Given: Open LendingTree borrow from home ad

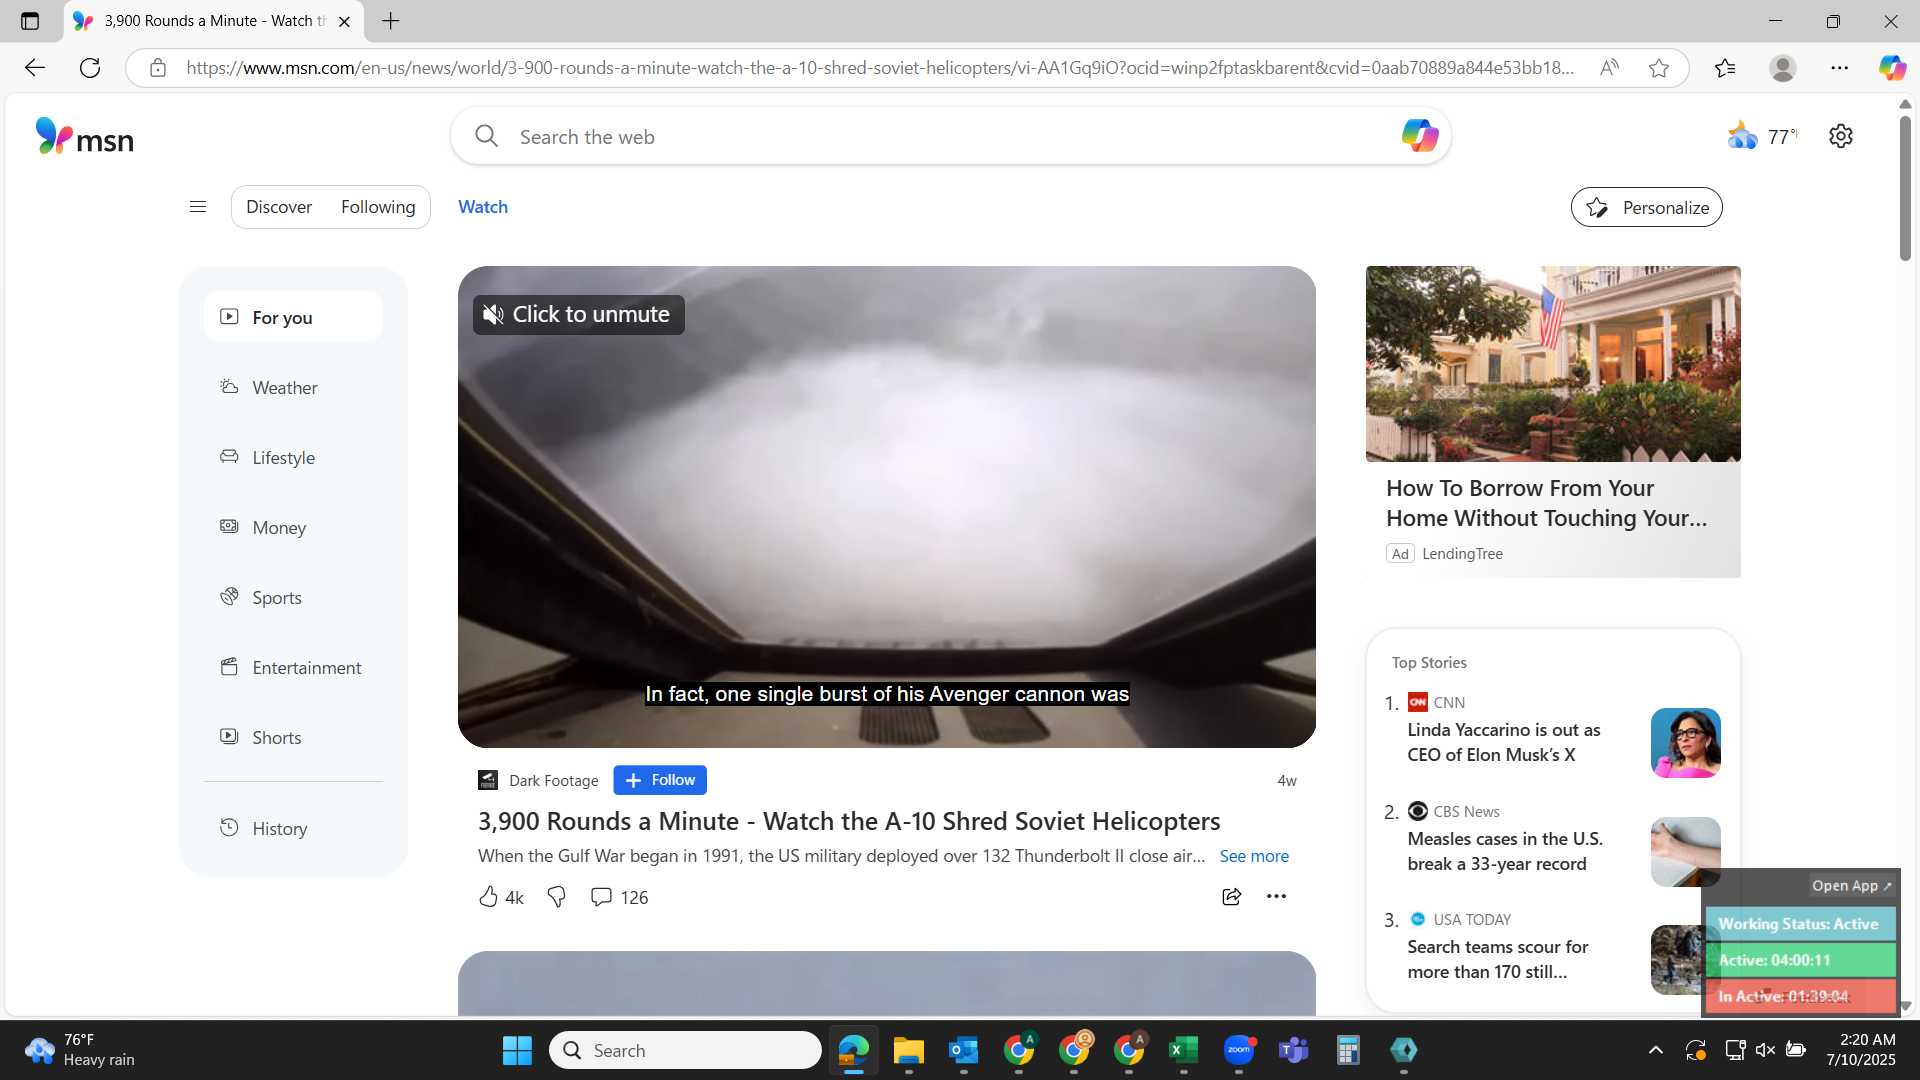Looking at the screenshot, I should (x=1546, y=503).
